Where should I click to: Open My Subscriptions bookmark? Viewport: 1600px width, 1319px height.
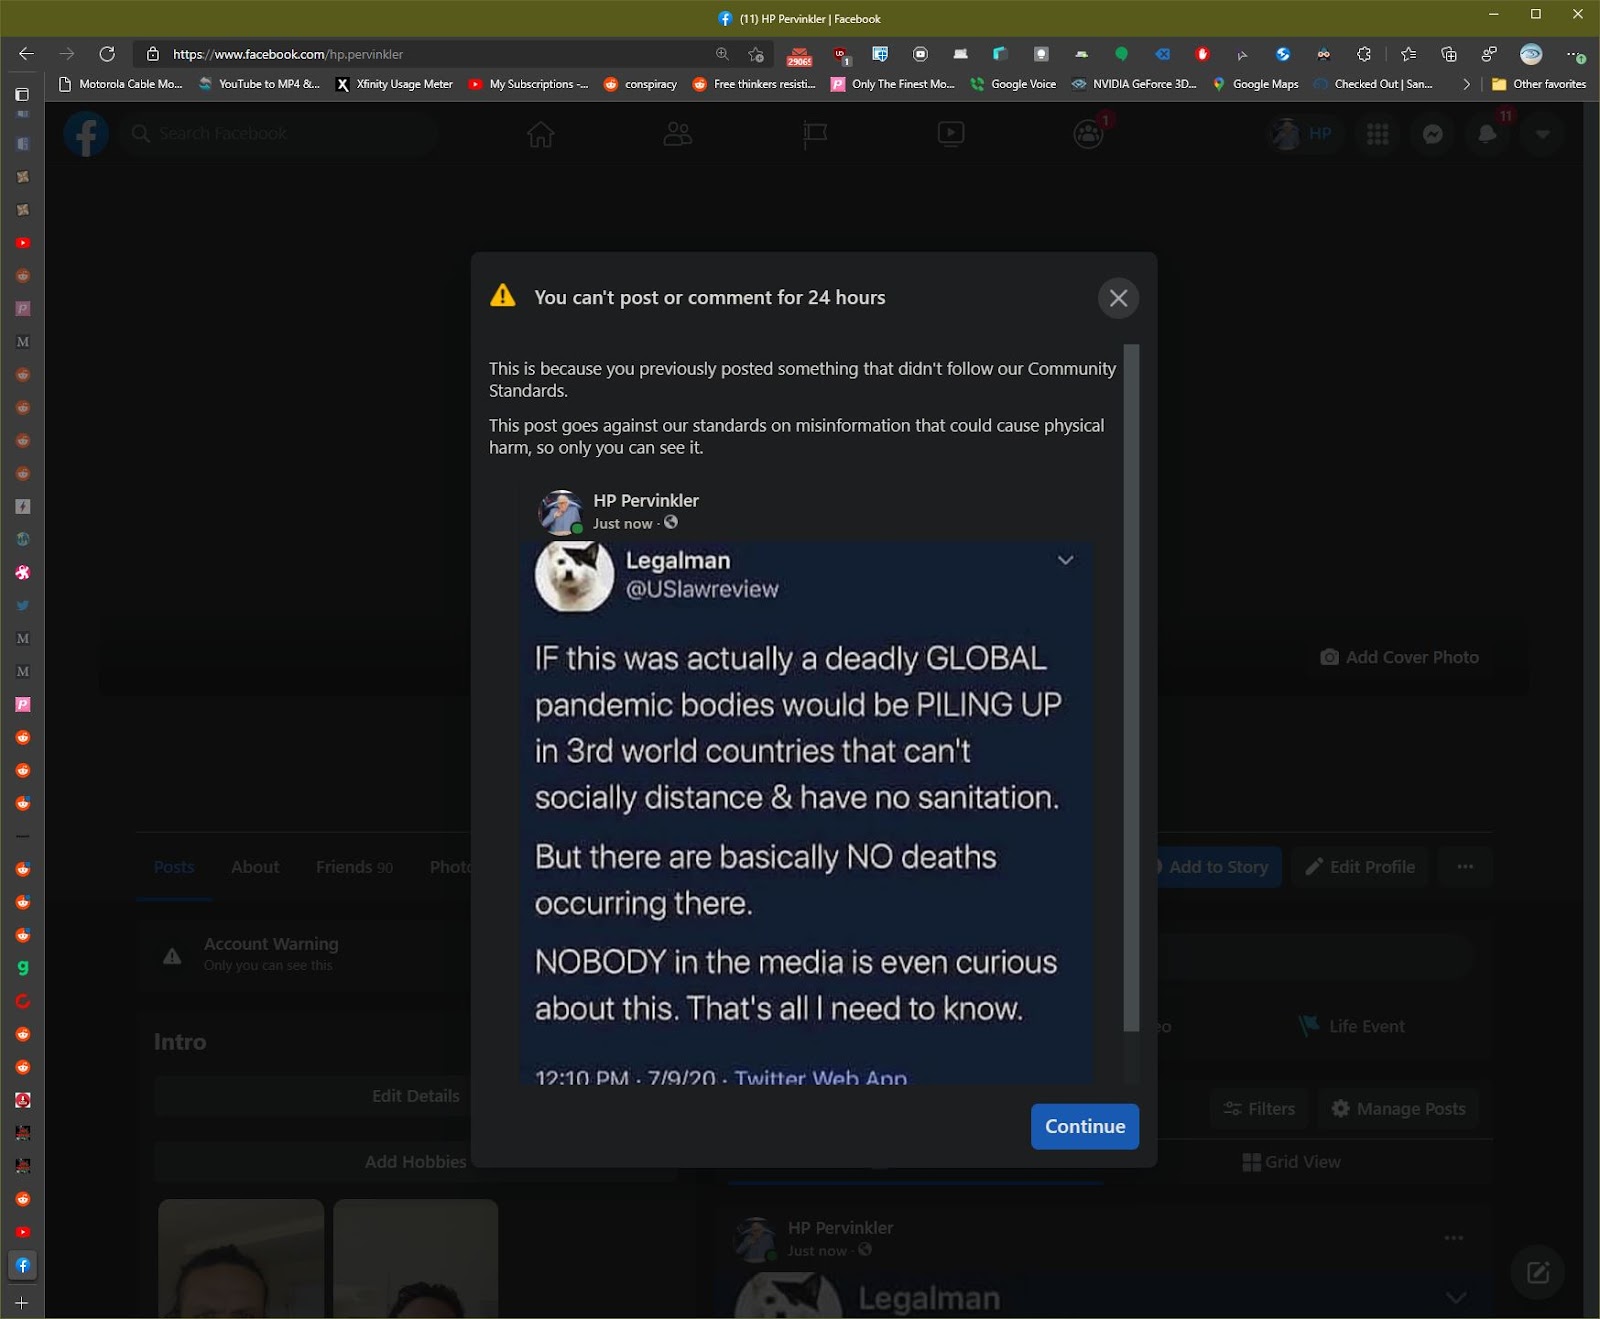[x=528, y=84]
